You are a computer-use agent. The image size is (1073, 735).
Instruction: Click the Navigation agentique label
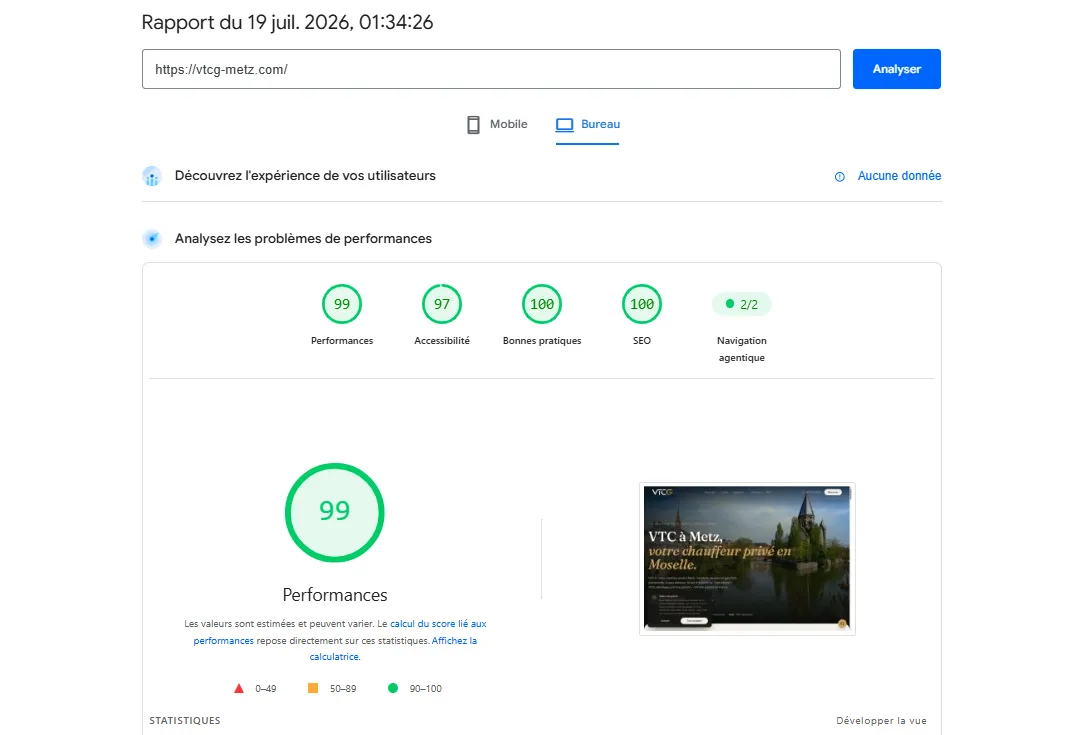[742, 349]
